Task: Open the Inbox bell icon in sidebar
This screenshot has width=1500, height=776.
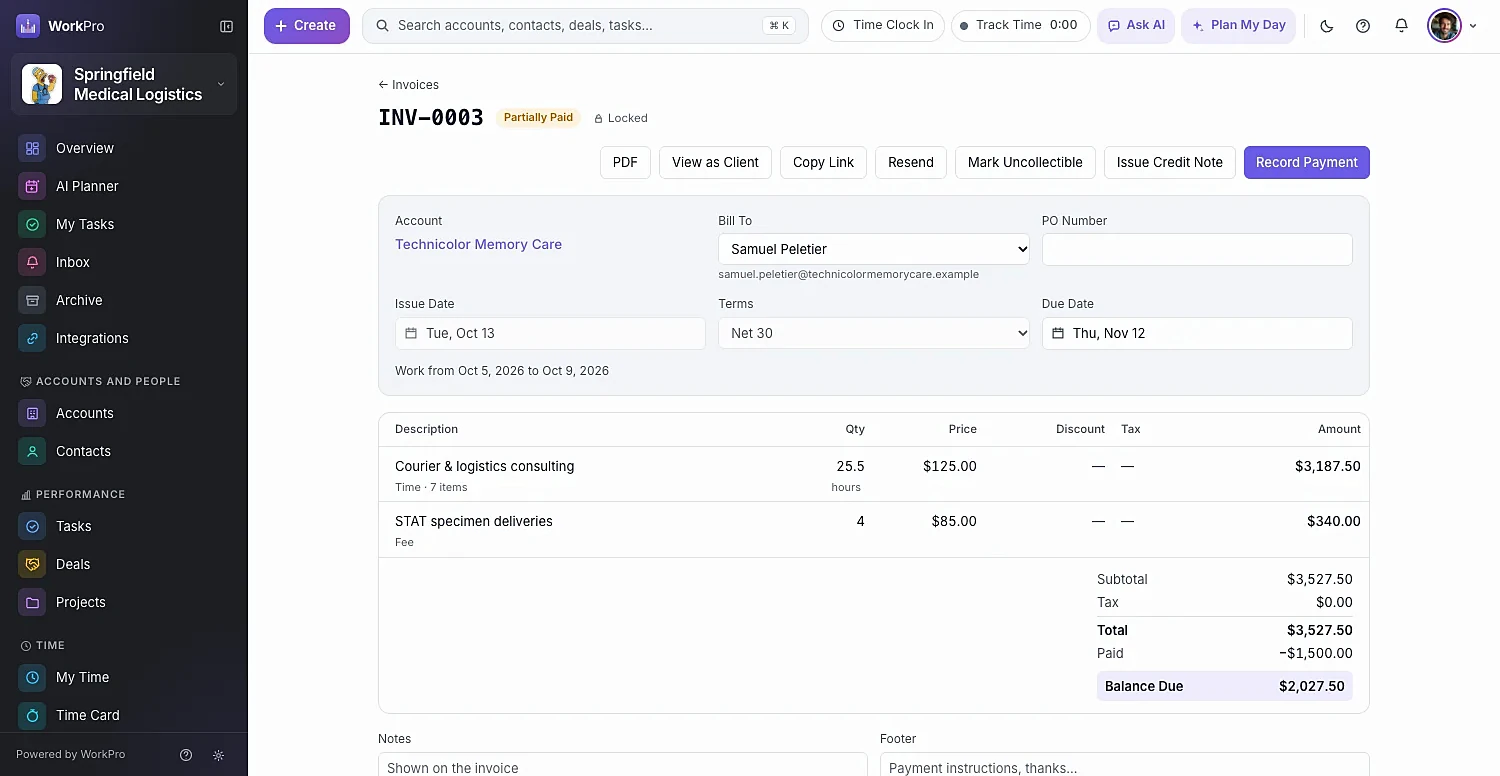Action: point(32,262)
